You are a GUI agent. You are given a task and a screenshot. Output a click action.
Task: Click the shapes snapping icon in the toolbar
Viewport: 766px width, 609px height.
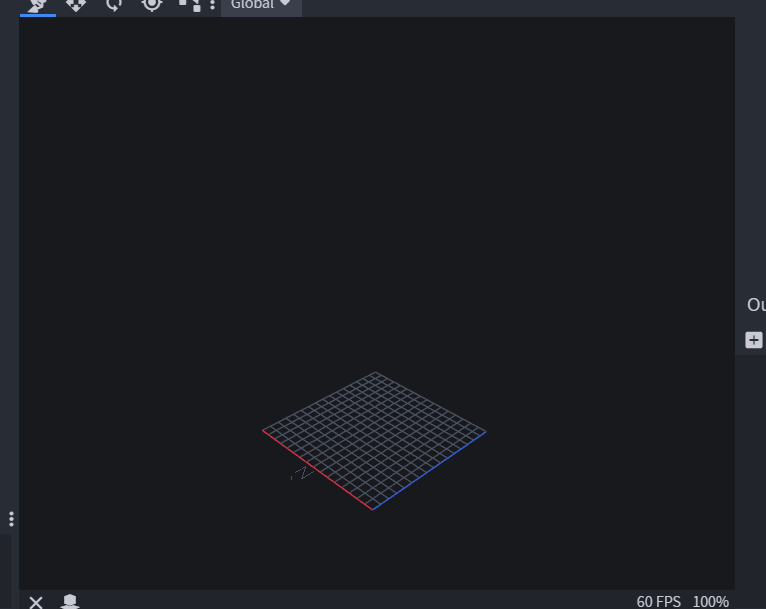click(190, 5)
